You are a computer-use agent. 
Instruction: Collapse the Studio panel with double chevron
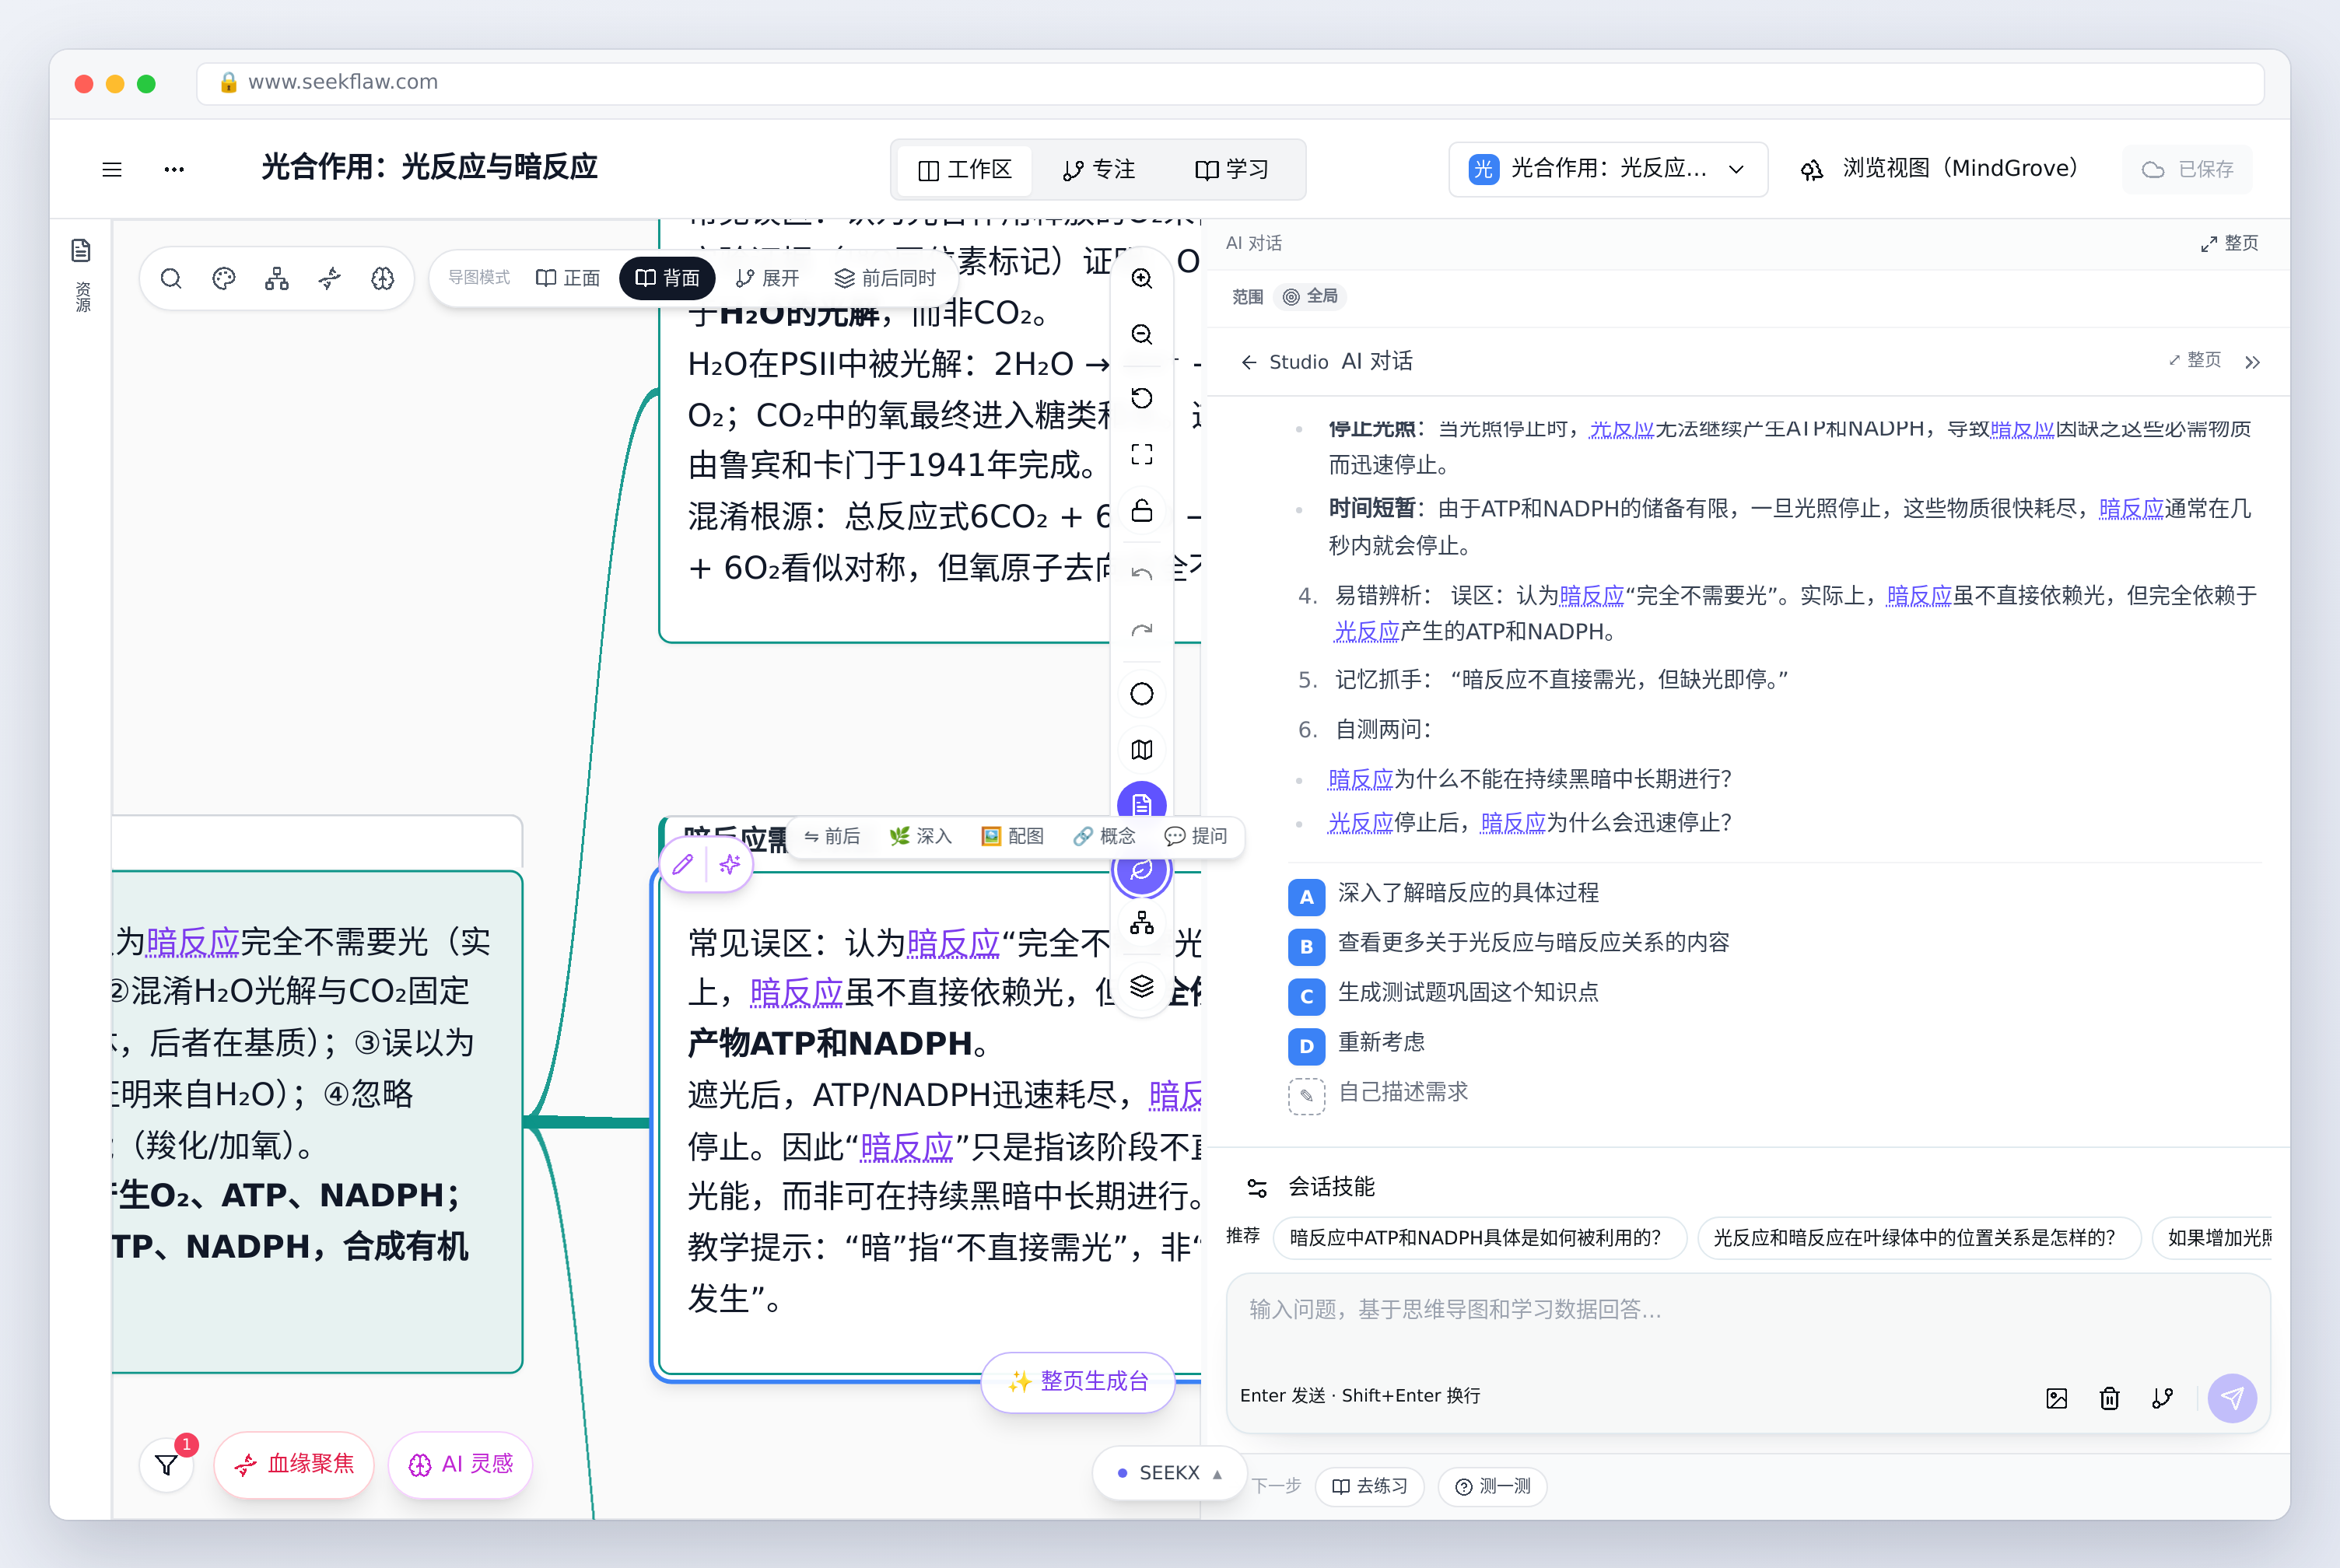pyautogui.click(x=2252, y=362)
